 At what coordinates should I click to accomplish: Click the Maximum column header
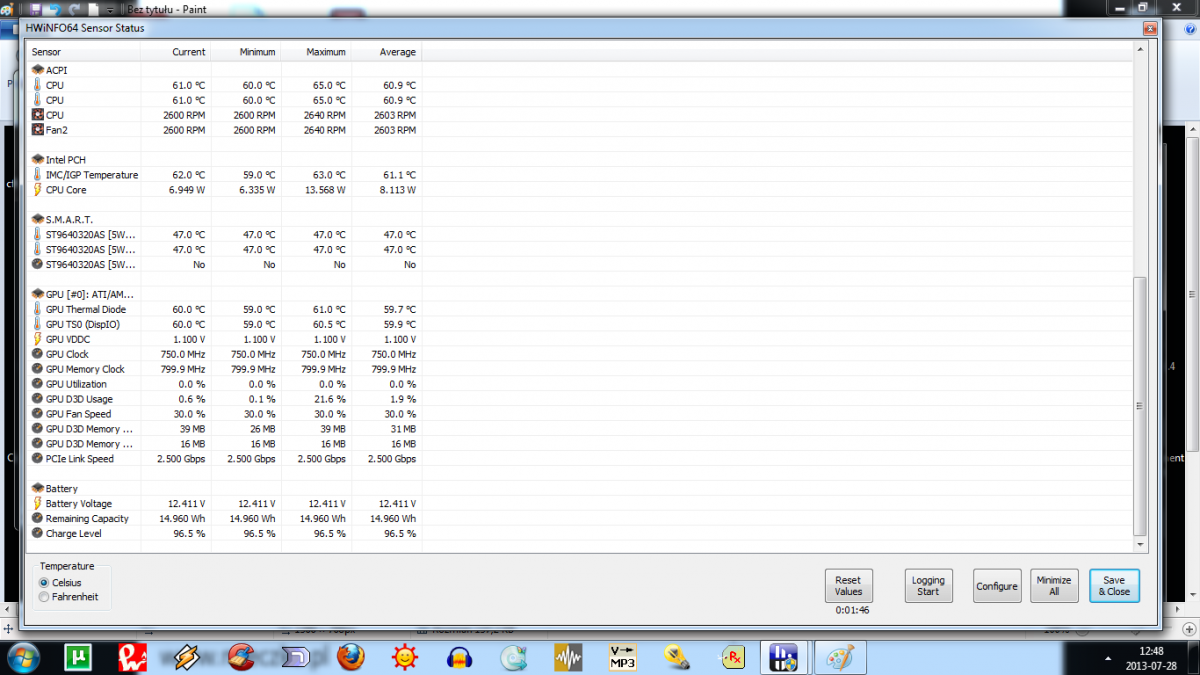point(316,52)
